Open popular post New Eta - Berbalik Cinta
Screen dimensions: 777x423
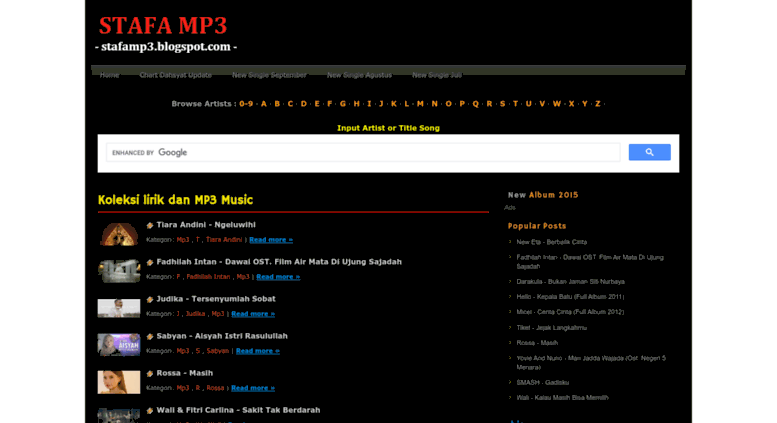point(552,242)
